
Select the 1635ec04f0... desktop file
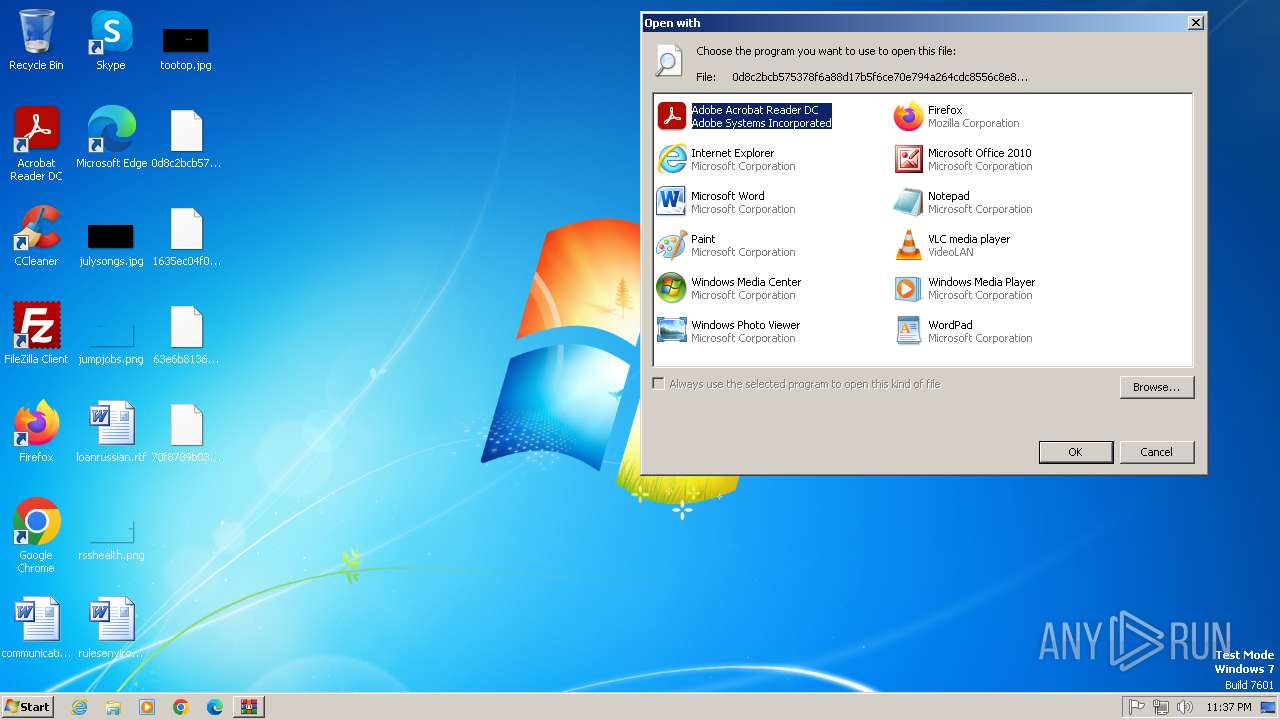click(186, 237)
